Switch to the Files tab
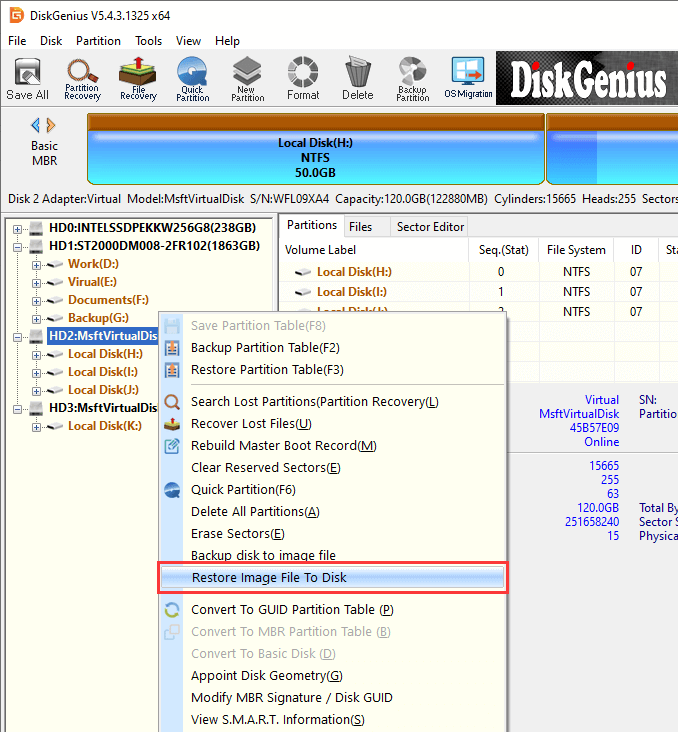The image size is (678, 732). click(x=360, y=227)
